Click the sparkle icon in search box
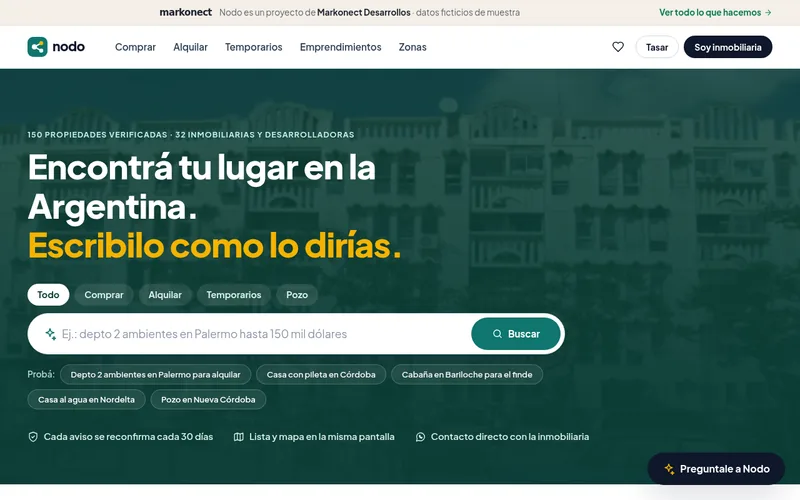Image resolution: width=800 pixels, height=500 pixels. click(51, 334)
